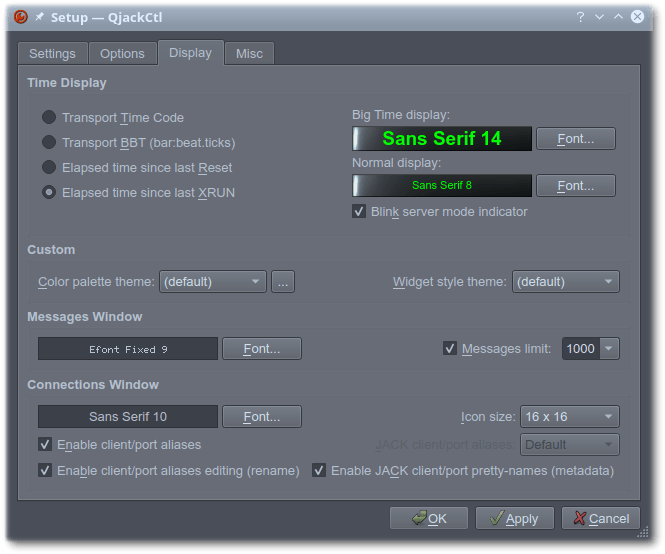This screenshot has width=665, height=554.
Task: Maximize the Setup window
Action: point(618,17)
